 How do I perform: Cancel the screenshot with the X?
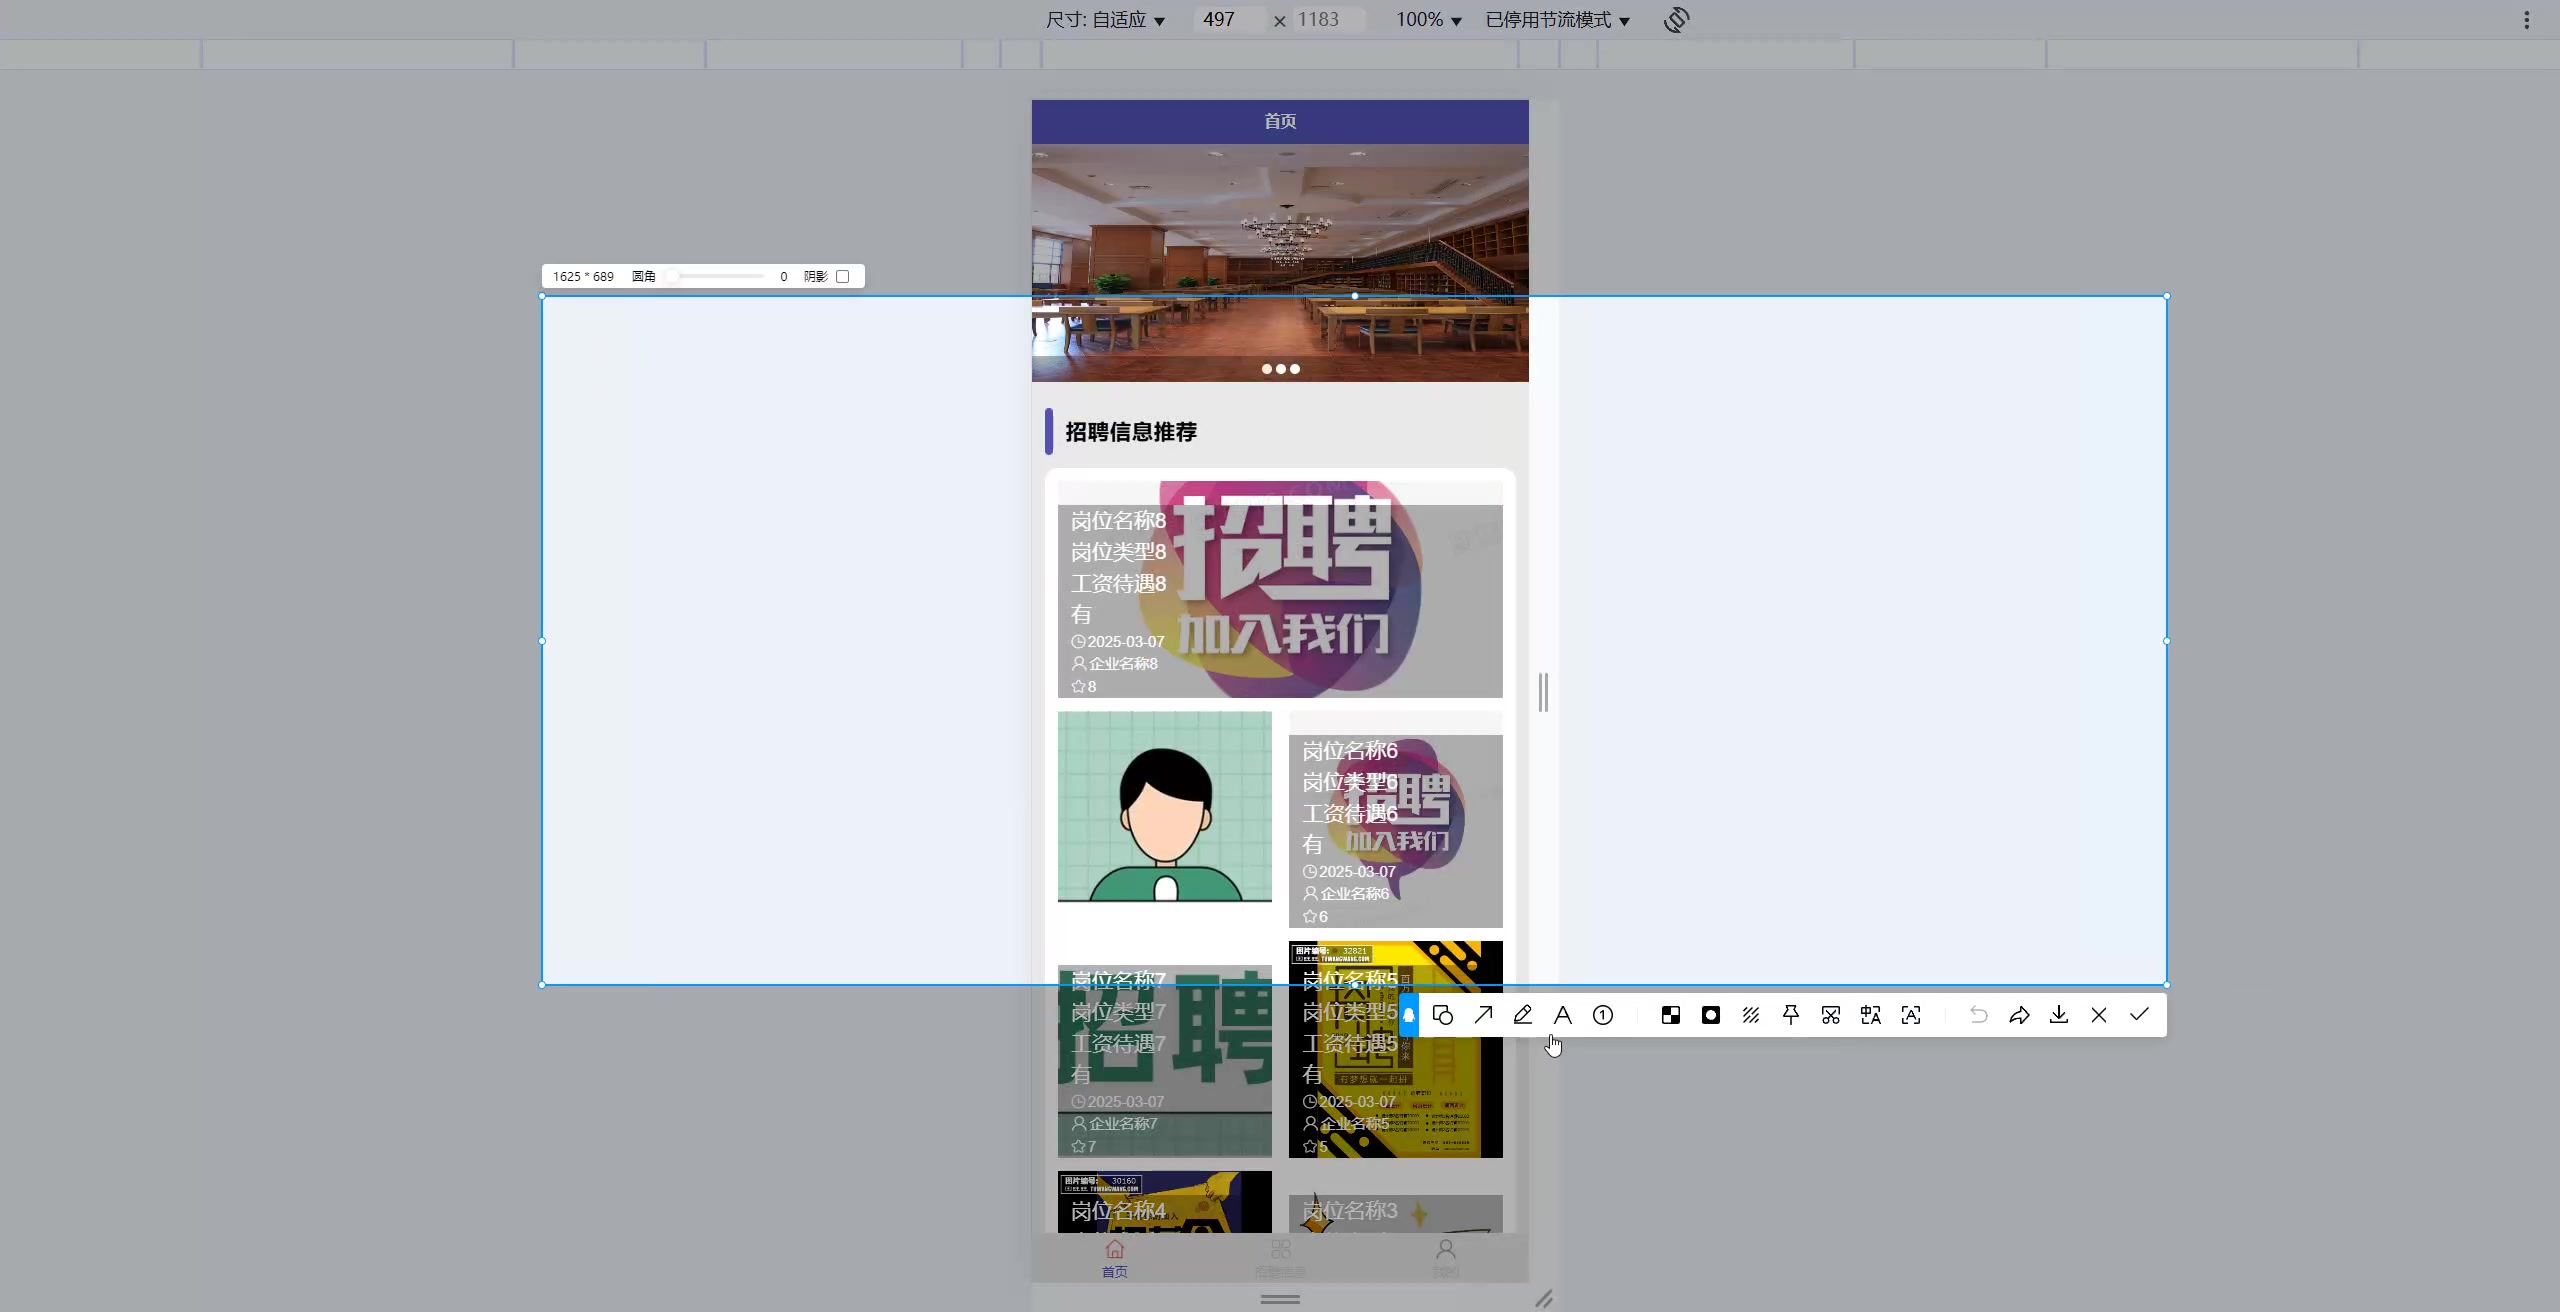(2099, 1015)
